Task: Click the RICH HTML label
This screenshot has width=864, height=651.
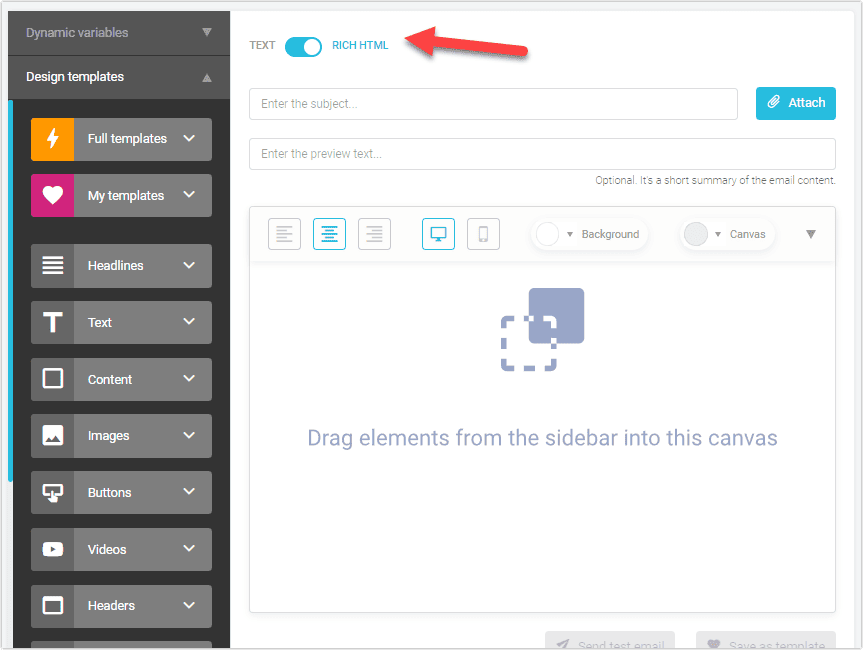Action: tap(360, 45)
